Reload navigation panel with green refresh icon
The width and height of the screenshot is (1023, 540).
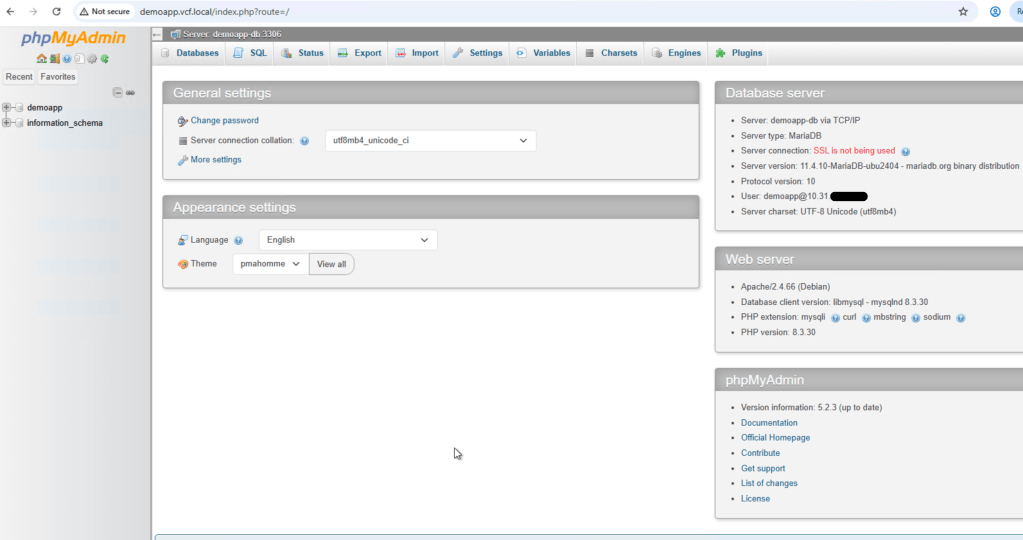tap(105, 59)
